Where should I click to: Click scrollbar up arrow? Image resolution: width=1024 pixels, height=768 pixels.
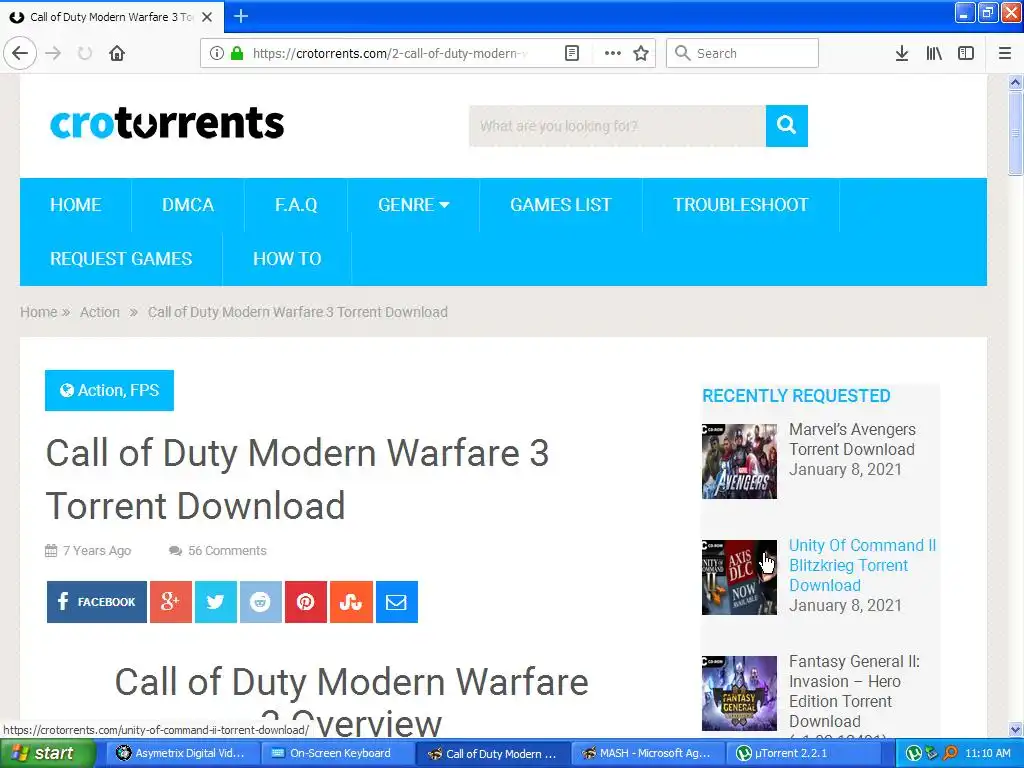click(1015, 82)
